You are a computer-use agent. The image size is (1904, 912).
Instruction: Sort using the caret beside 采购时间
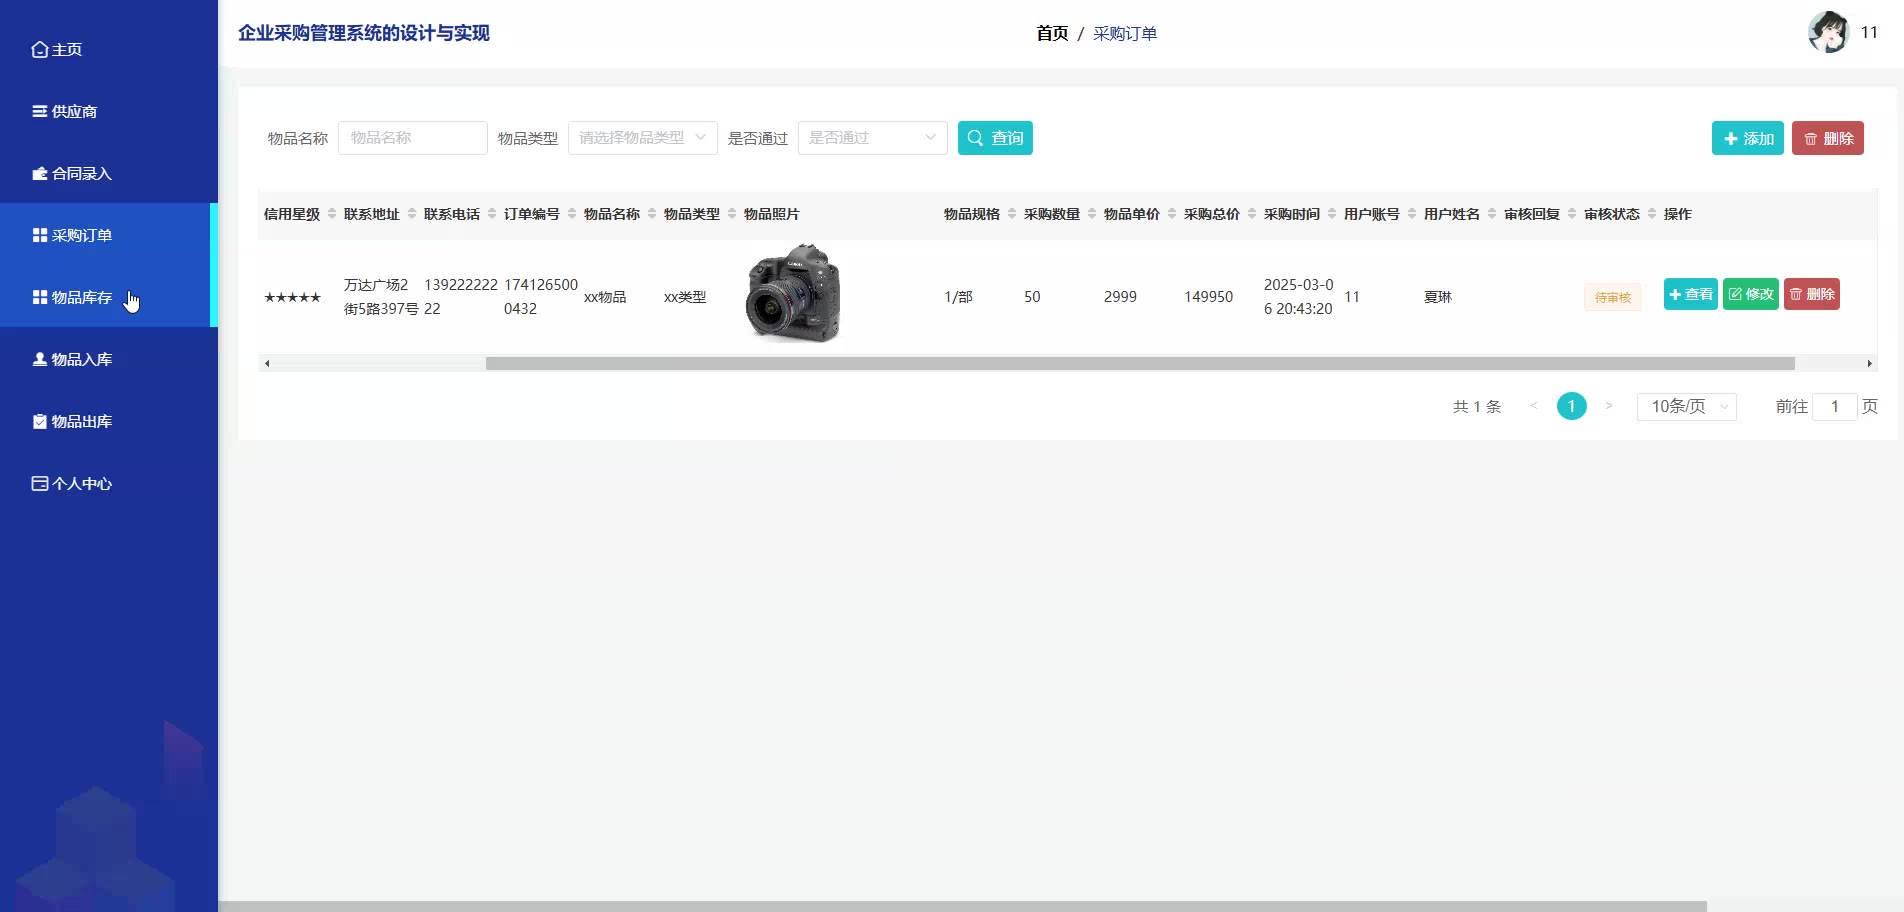tap(1332, 214)
